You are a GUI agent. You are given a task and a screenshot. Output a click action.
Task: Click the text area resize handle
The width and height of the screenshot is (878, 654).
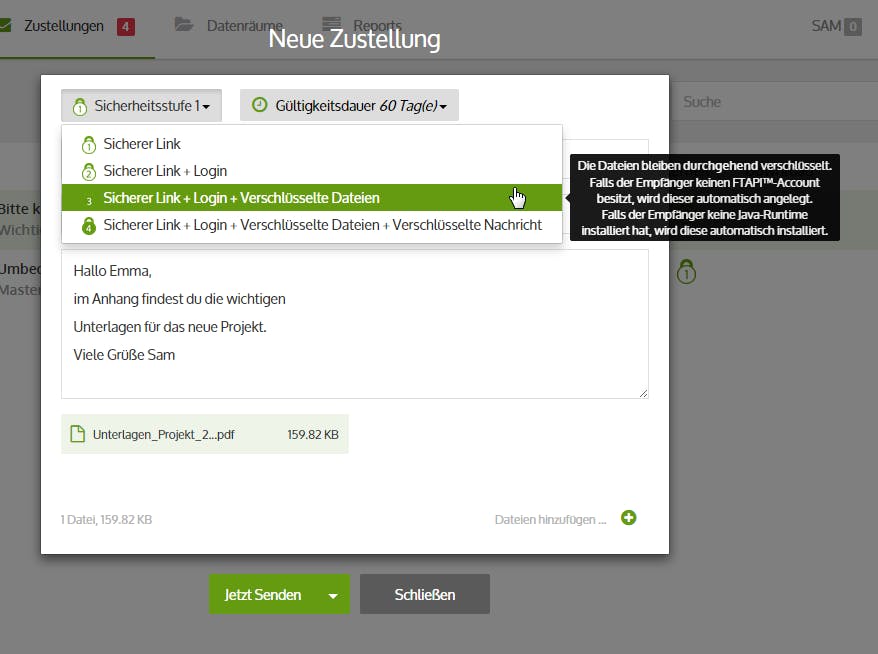tap(643, 394)
